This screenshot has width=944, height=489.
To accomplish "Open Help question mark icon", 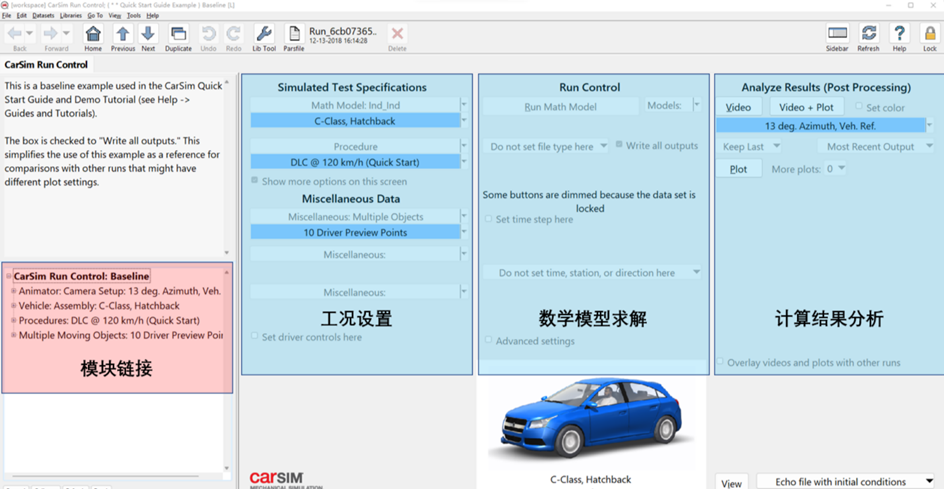I will [x=899, y=34].
